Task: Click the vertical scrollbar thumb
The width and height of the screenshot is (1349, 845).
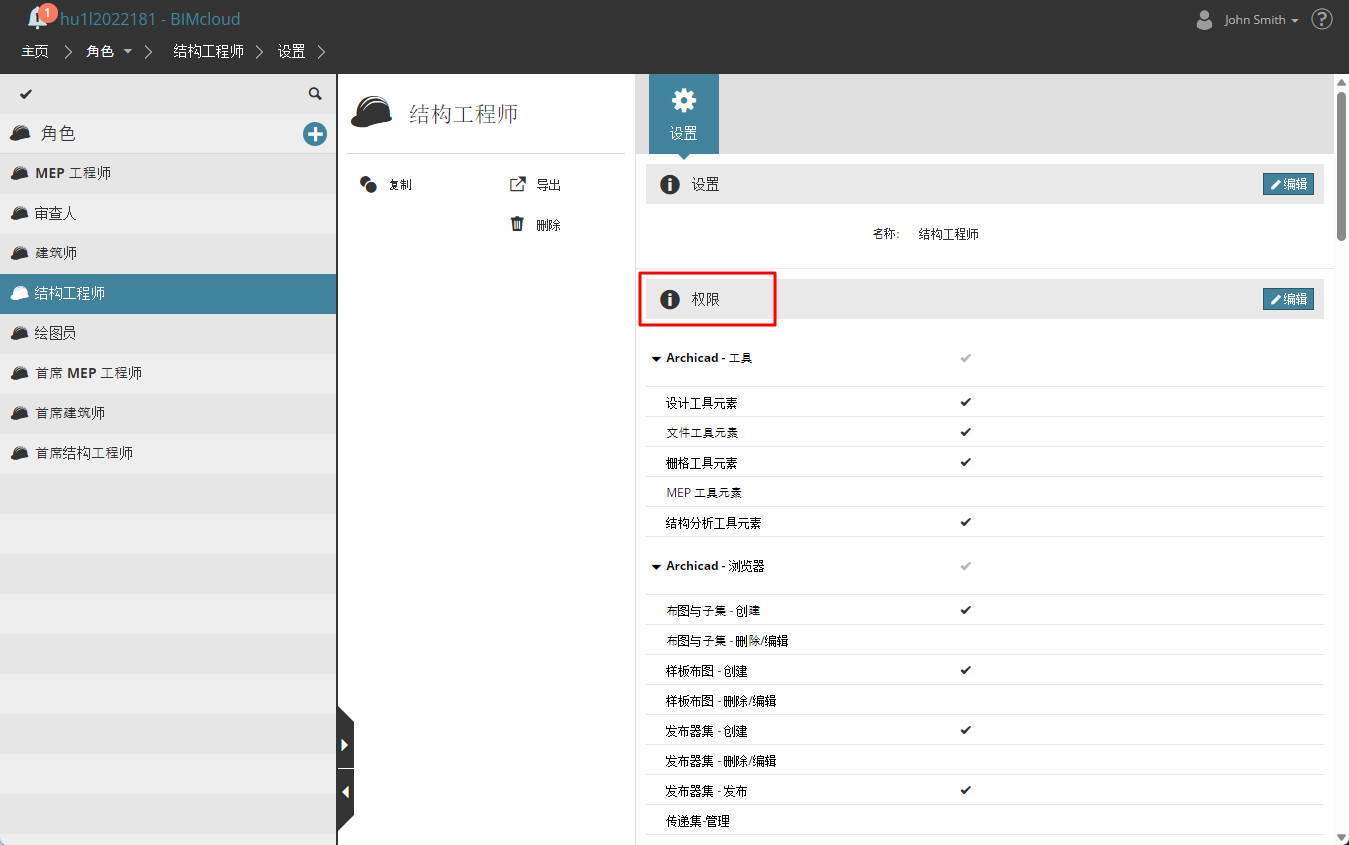Action: [x=1341, y=165]
